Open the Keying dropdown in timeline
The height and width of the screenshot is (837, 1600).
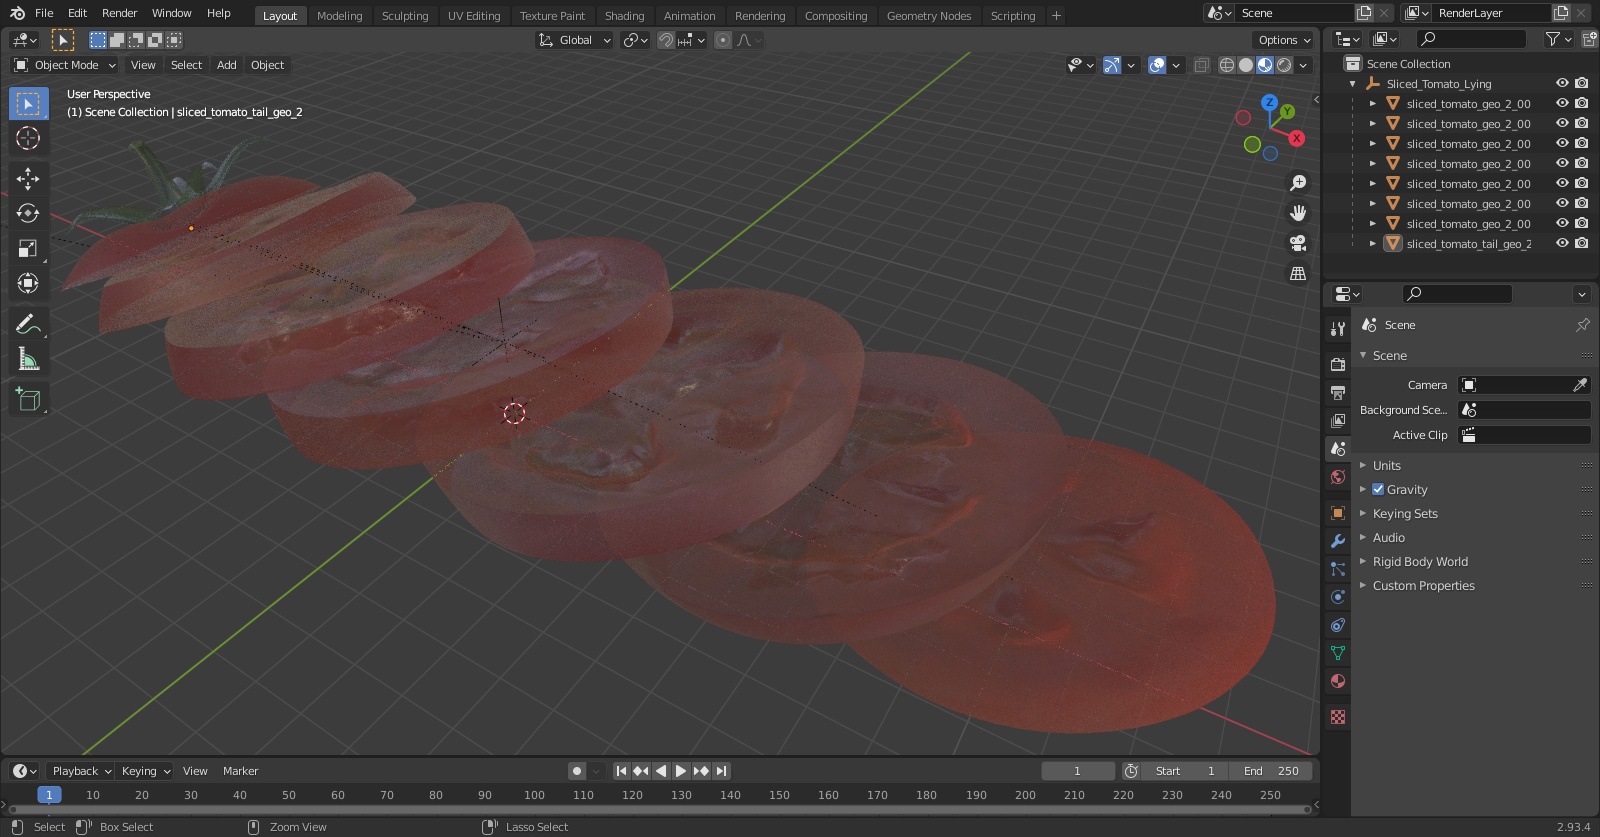click(146, 771)
